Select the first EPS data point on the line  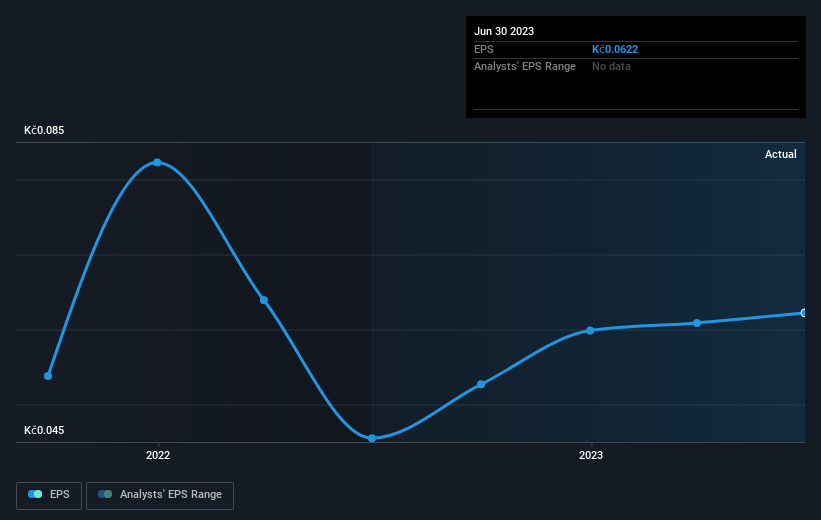pyautogui.click(x=48, y=376)
